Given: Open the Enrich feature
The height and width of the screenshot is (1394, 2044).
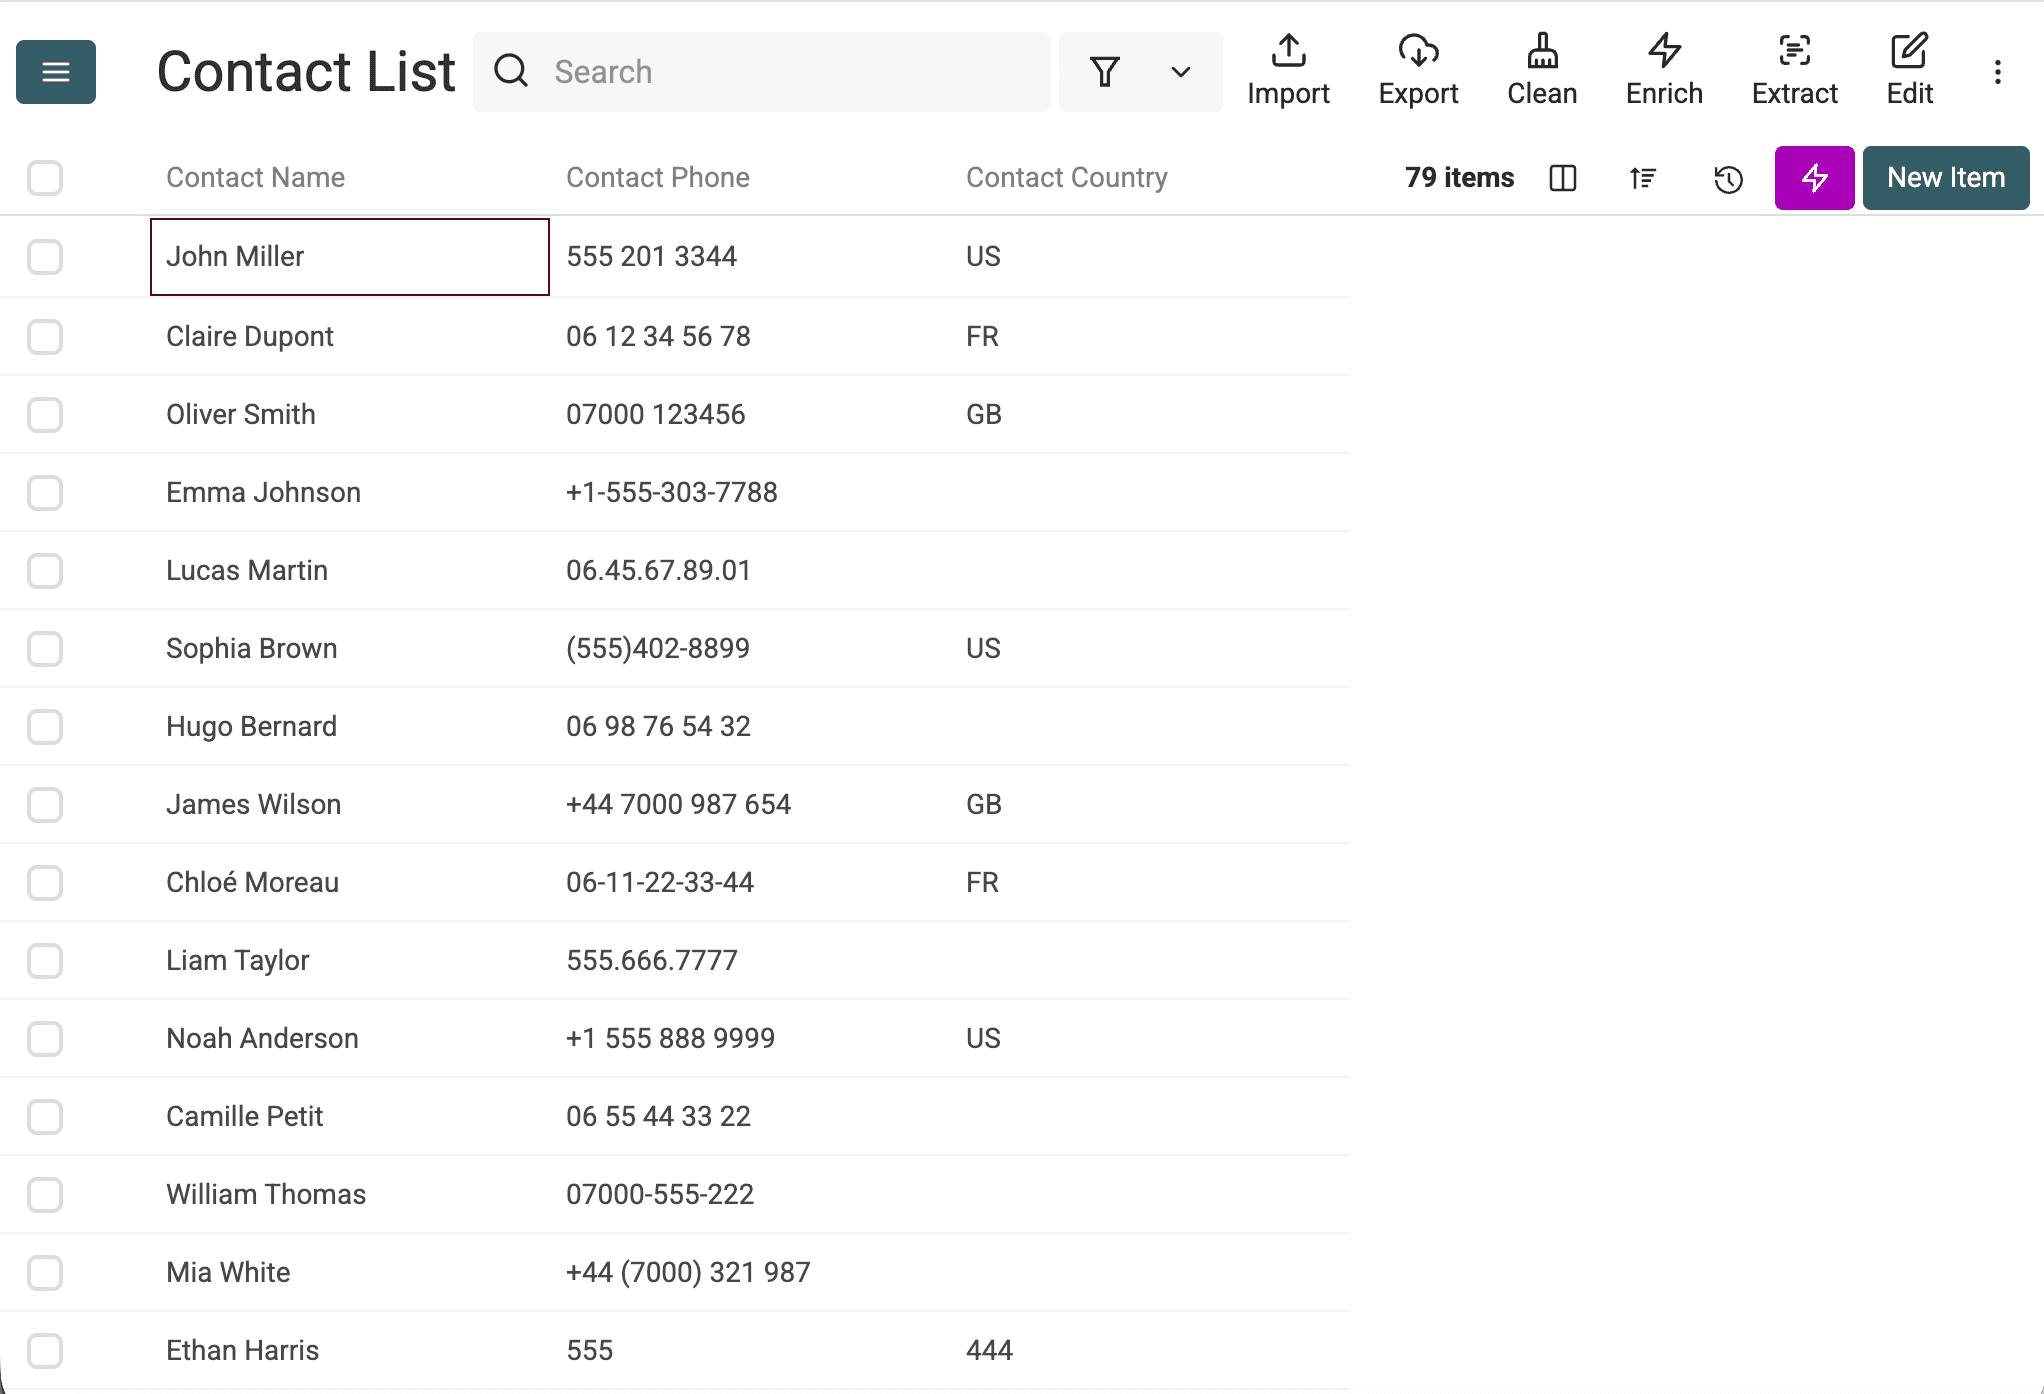Looking at the screenshot, I should pos(1663,70).
